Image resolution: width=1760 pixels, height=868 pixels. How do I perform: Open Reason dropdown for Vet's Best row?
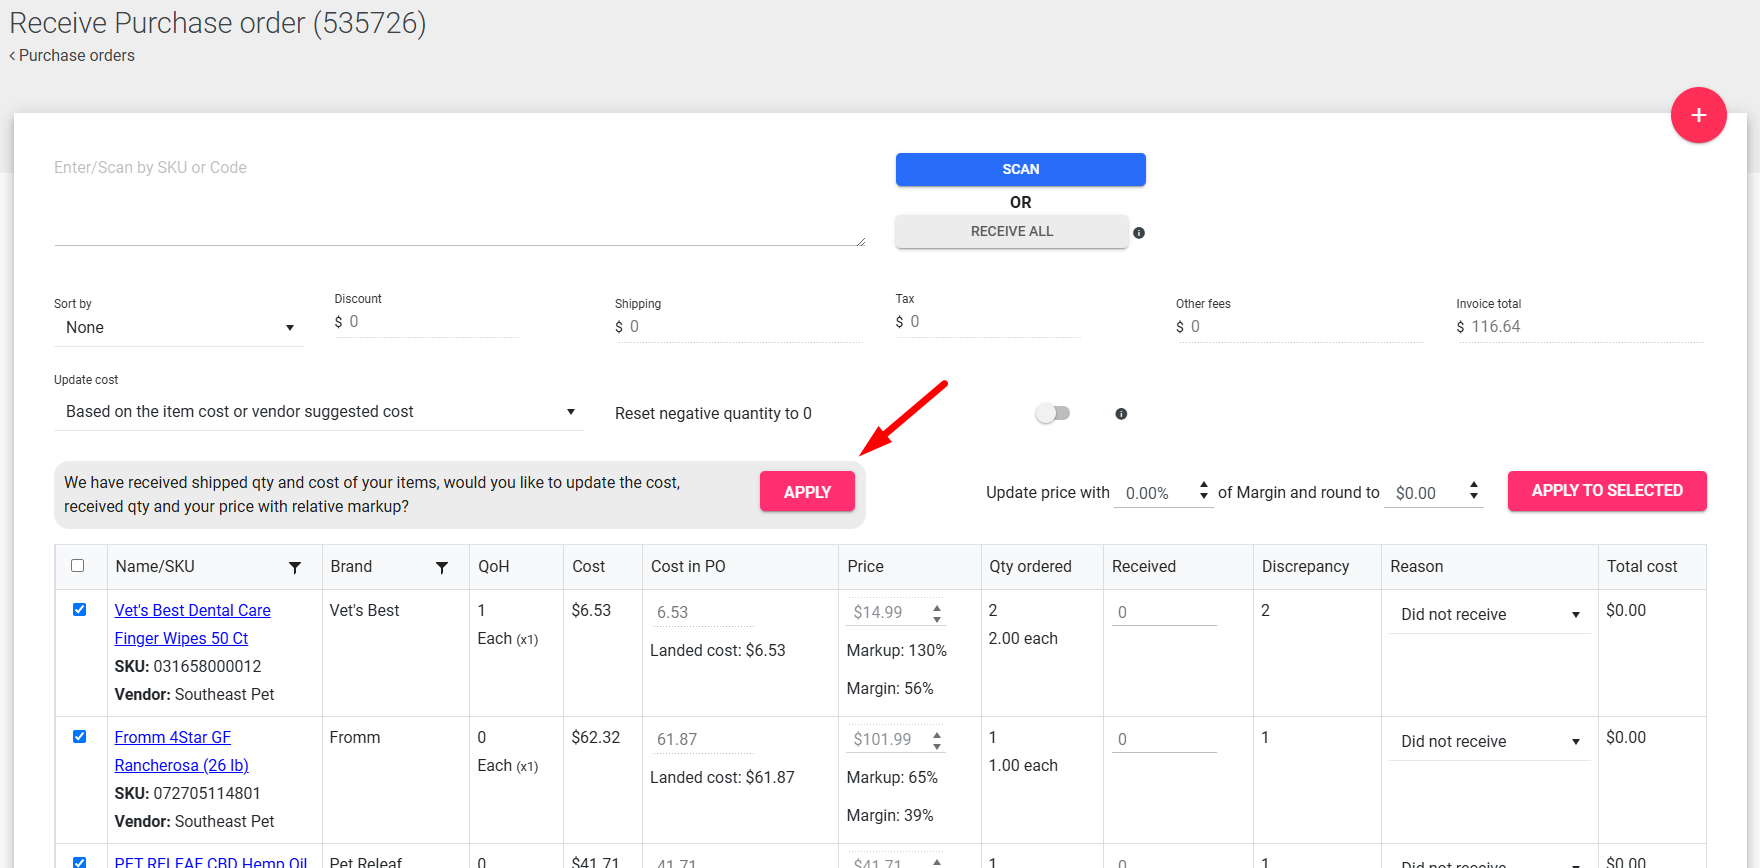[1489, 614]
